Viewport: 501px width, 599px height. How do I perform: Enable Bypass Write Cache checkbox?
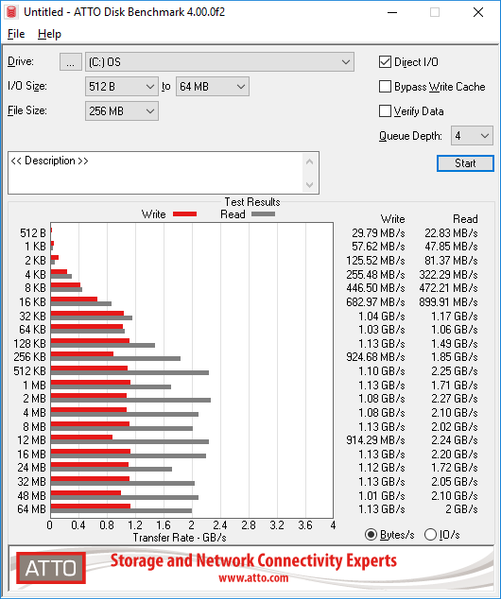point(384,87)
